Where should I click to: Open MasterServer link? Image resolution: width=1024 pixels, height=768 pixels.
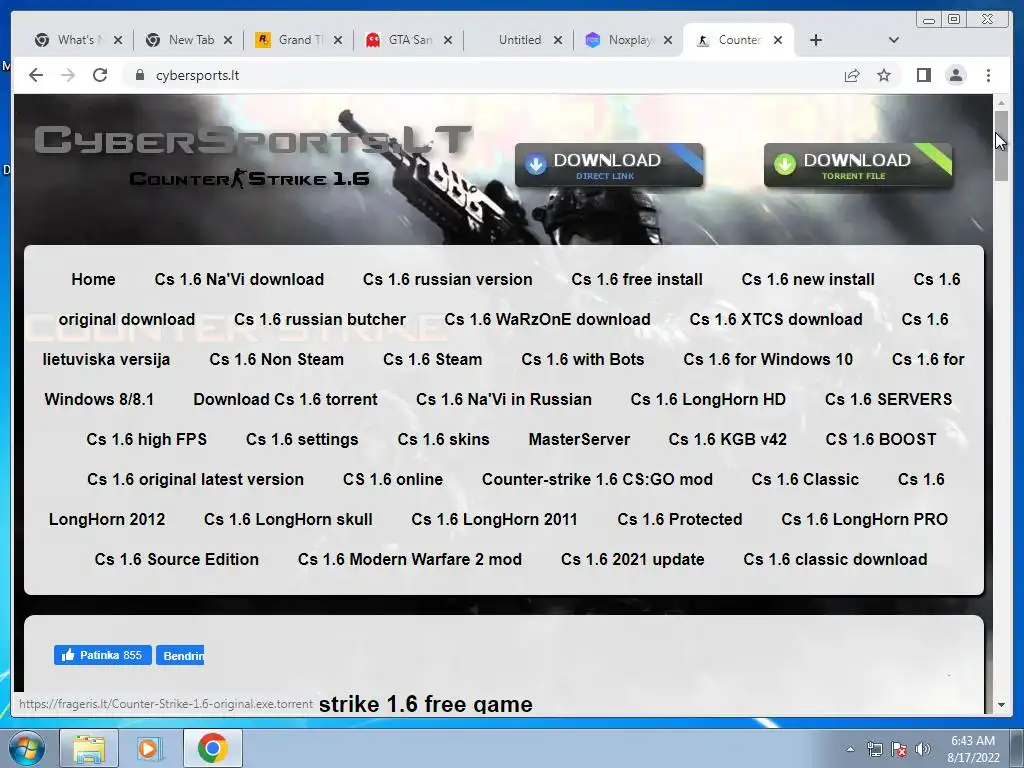pos(579,440)
